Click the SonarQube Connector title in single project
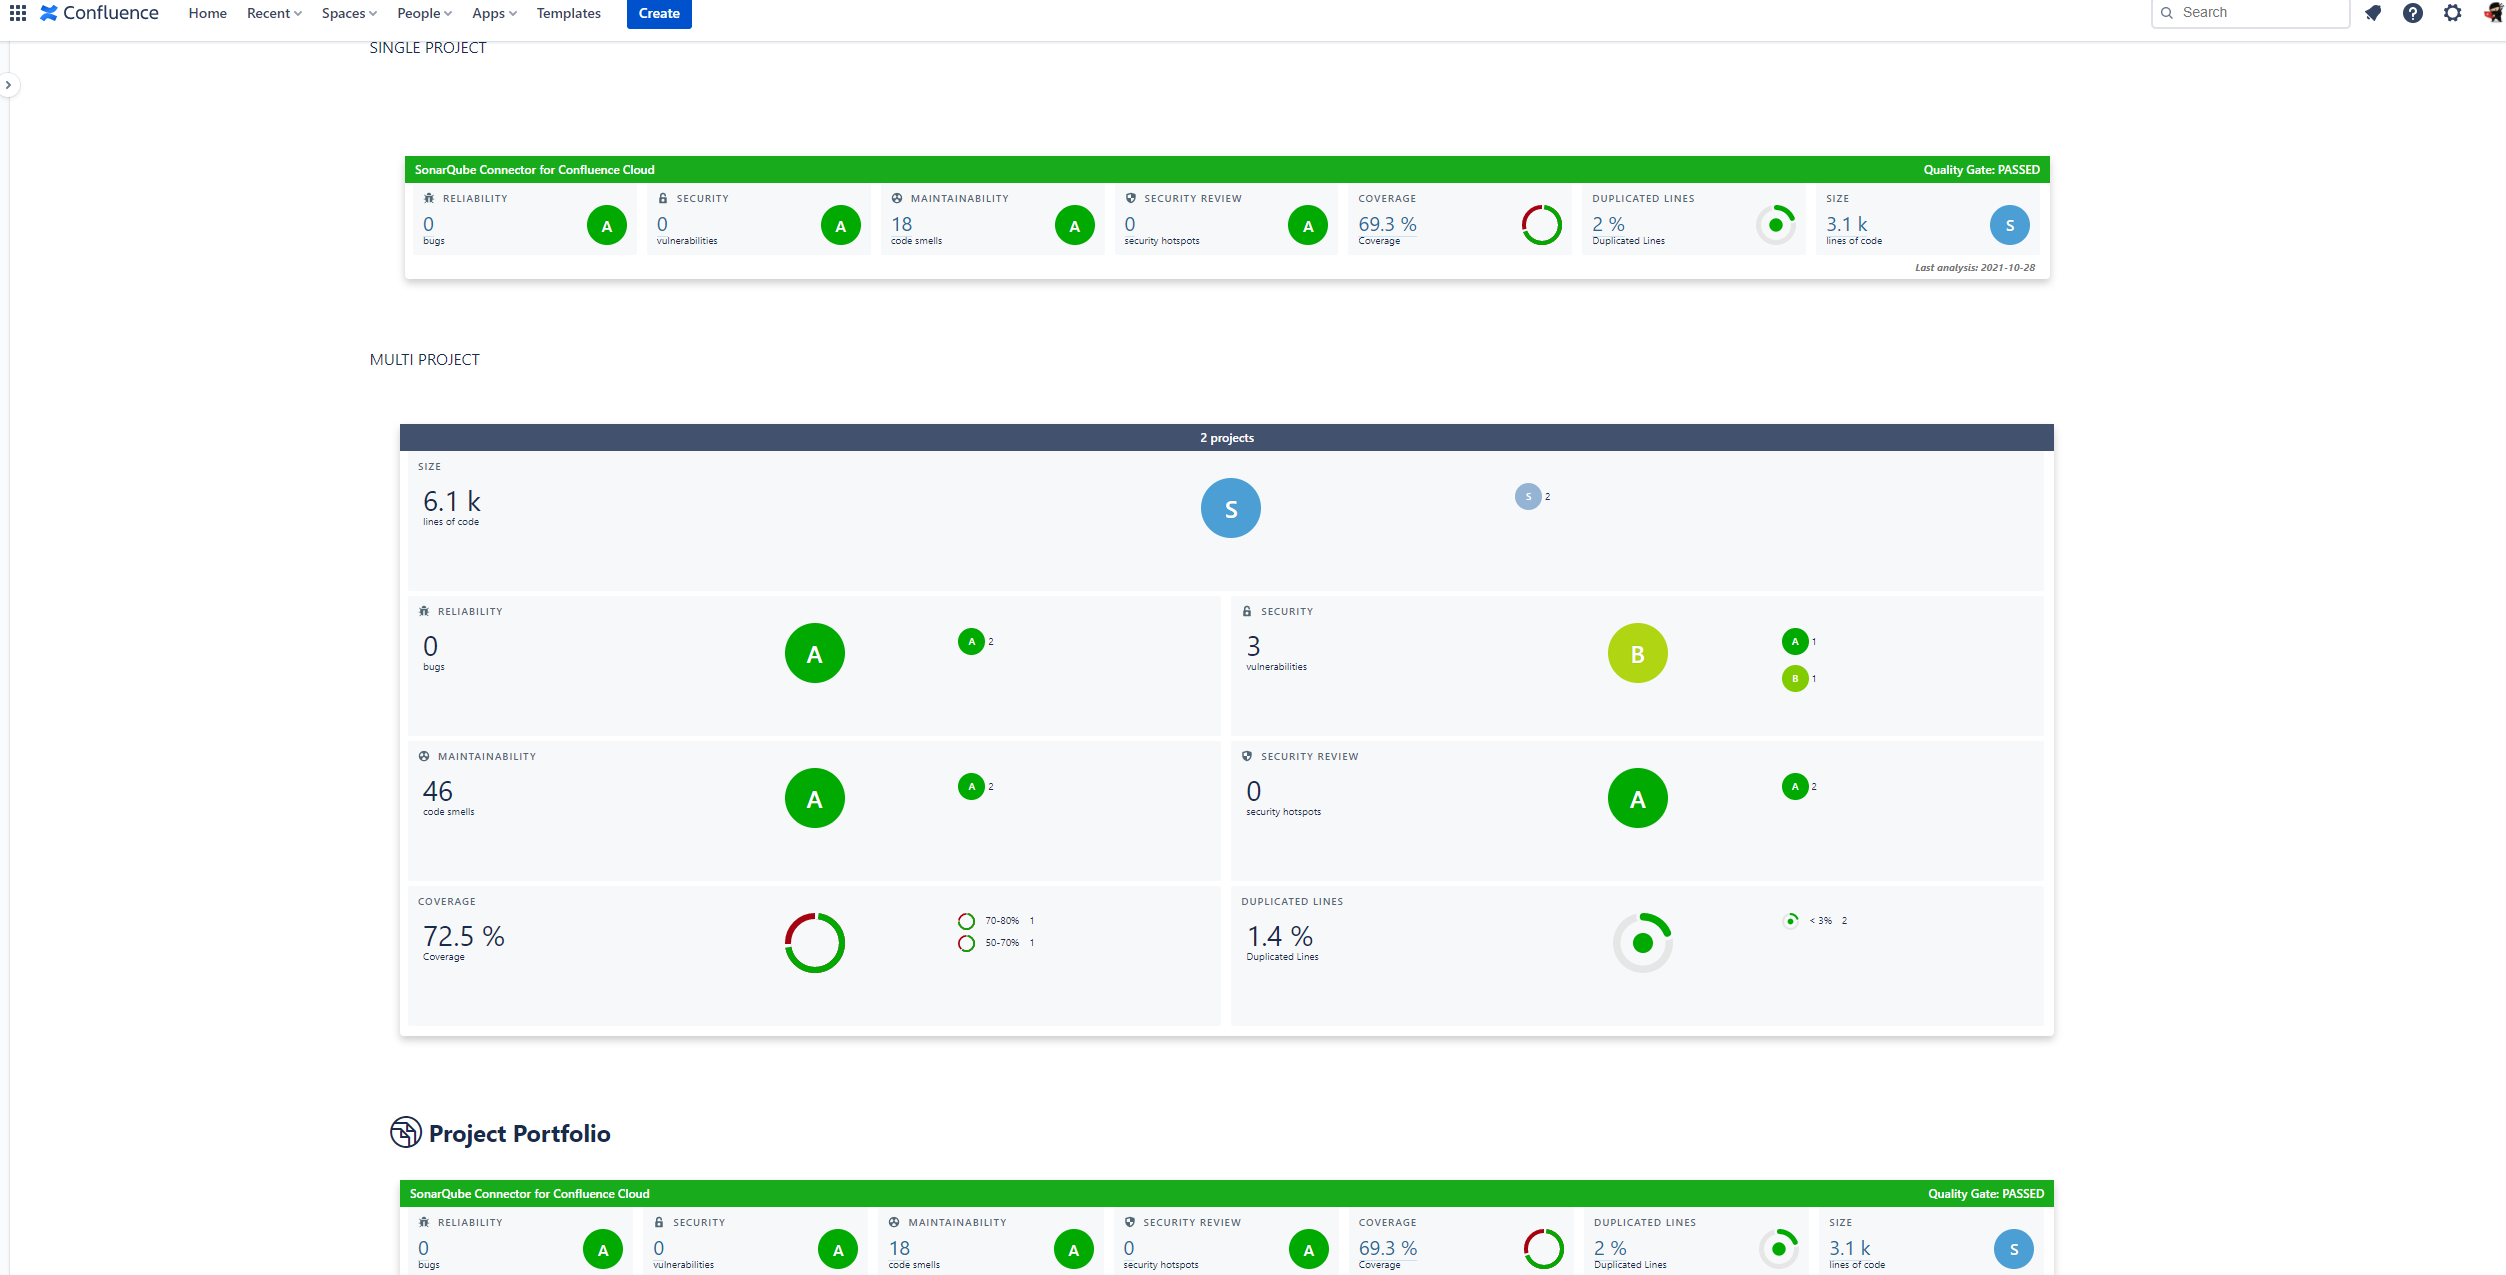This screenshot has height=1275, width=2506. 535,170
